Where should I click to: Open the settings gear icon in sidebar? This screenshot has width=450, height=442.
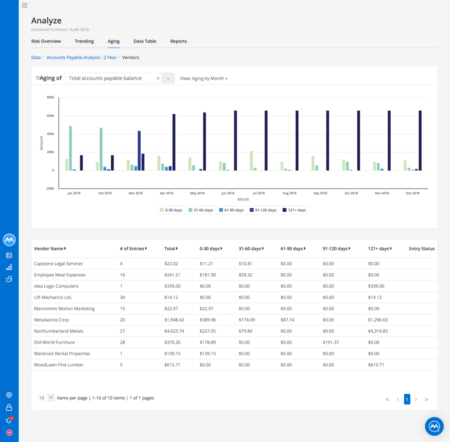pos(9,395)
